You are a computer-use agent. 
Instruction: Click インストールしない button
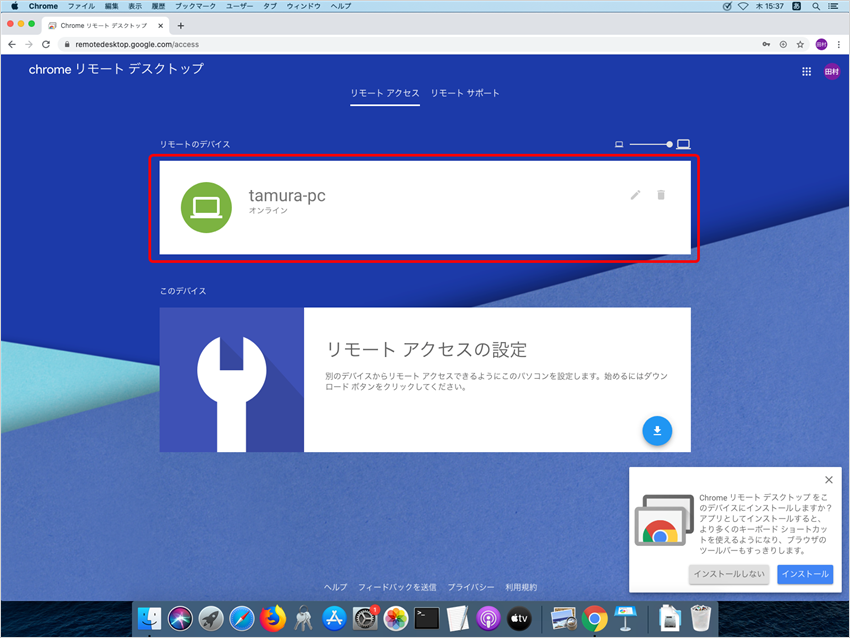[x=729, y=574]
